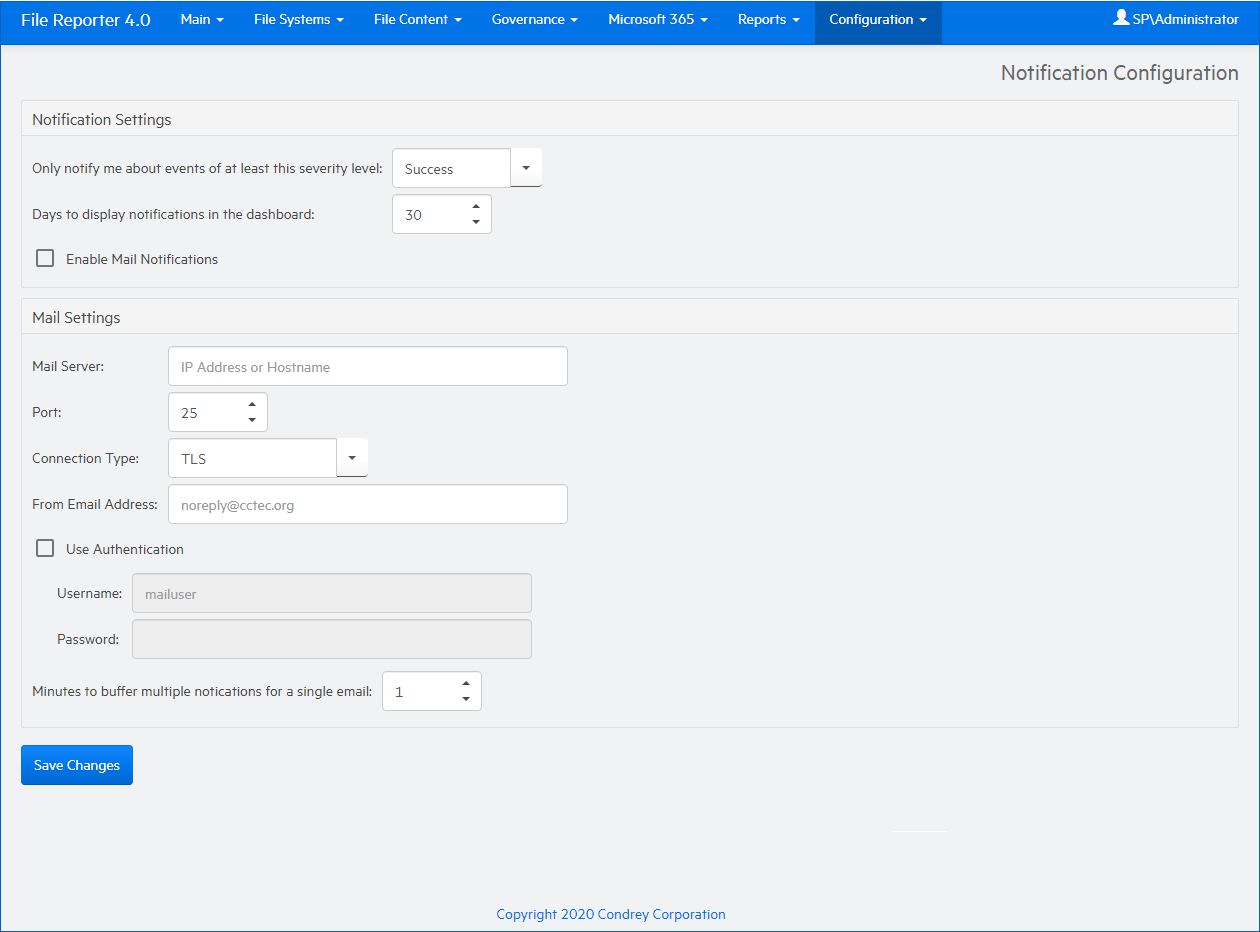Image resolution: width=1260 pixels, height=932 pixels.
Task: Increase the buffer minutes value
Action: pos(465,684)
